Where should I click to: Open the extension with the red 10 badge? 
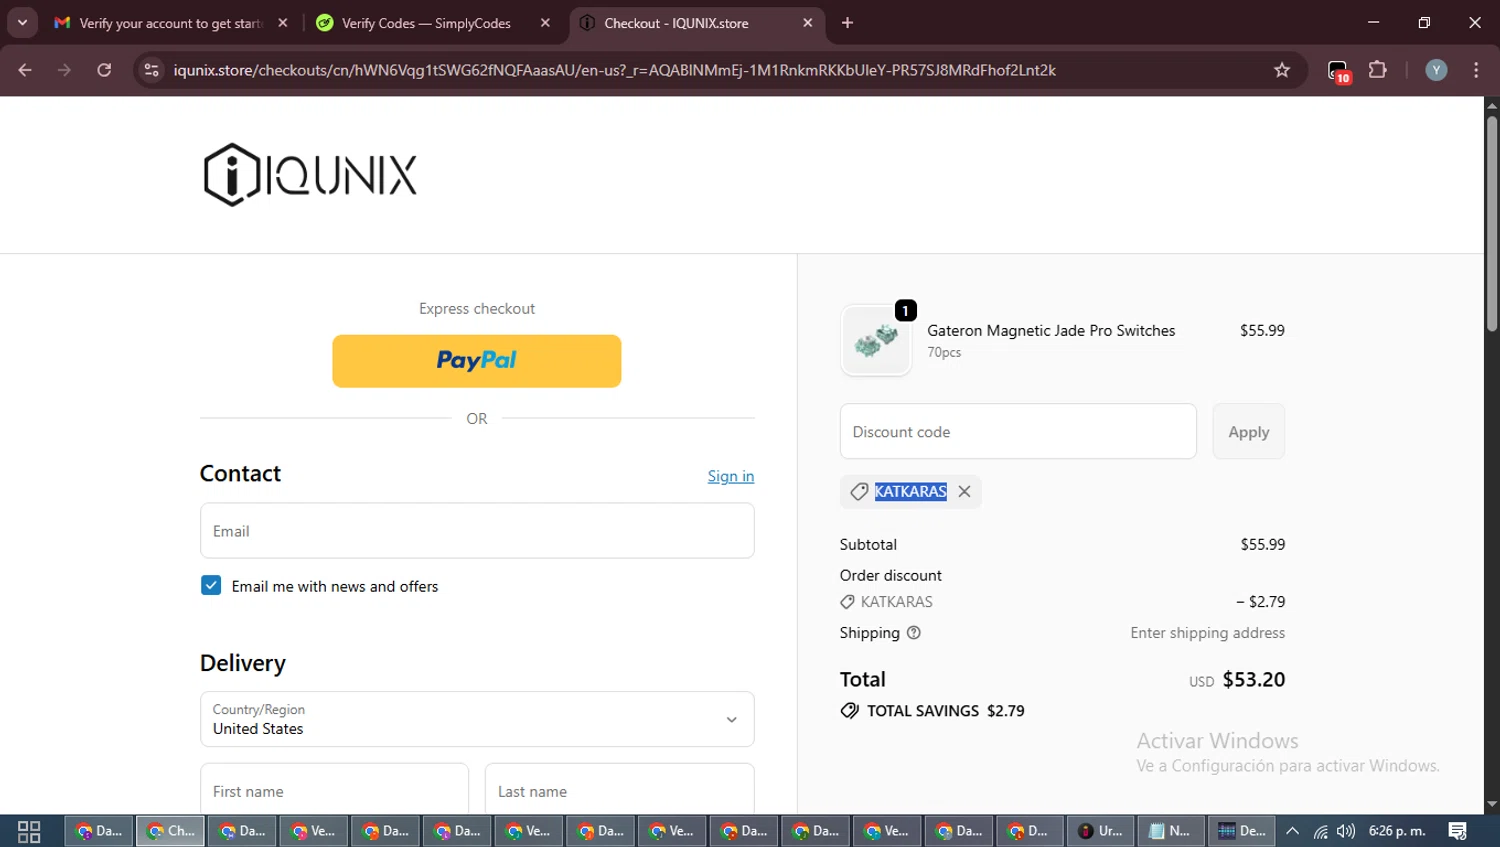point(1339,71)
